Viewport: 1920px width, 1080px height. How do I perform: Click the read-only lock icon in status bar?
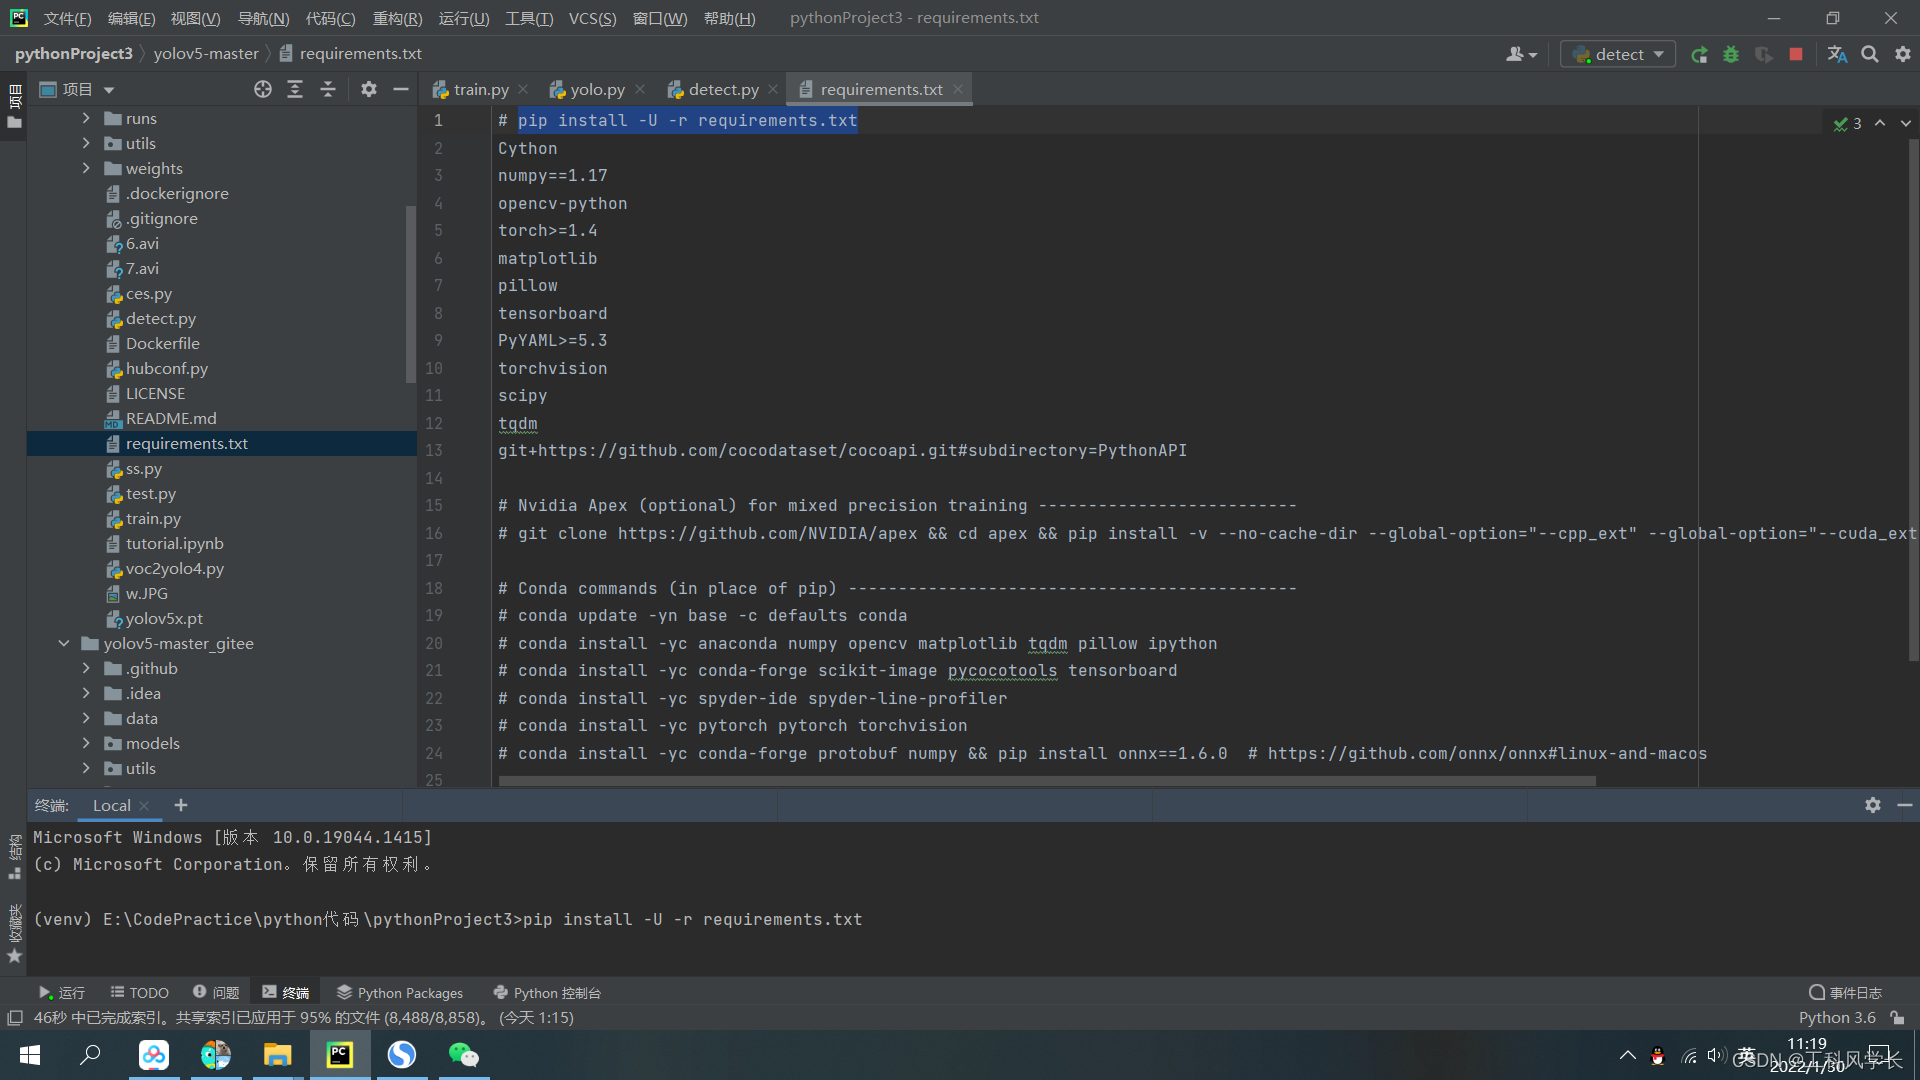(1897, 1018)
